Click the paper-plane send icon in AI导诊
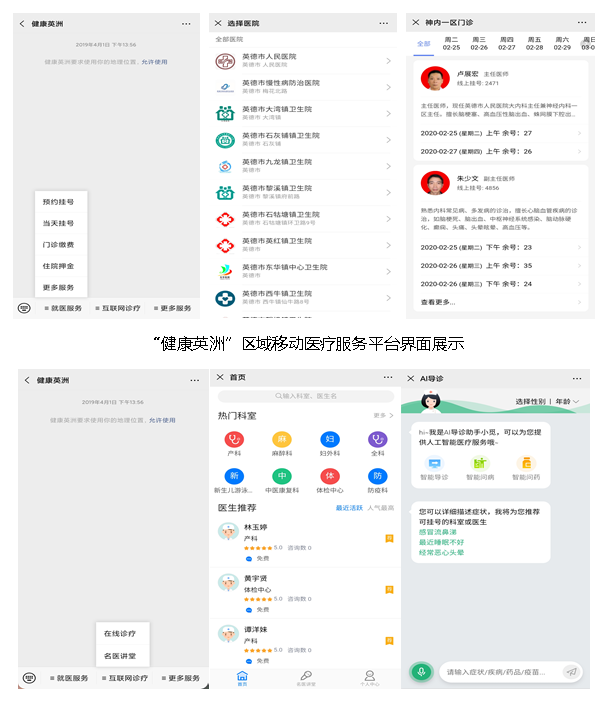Viewport: 614px width, 707px height. (x=571, y=672)
